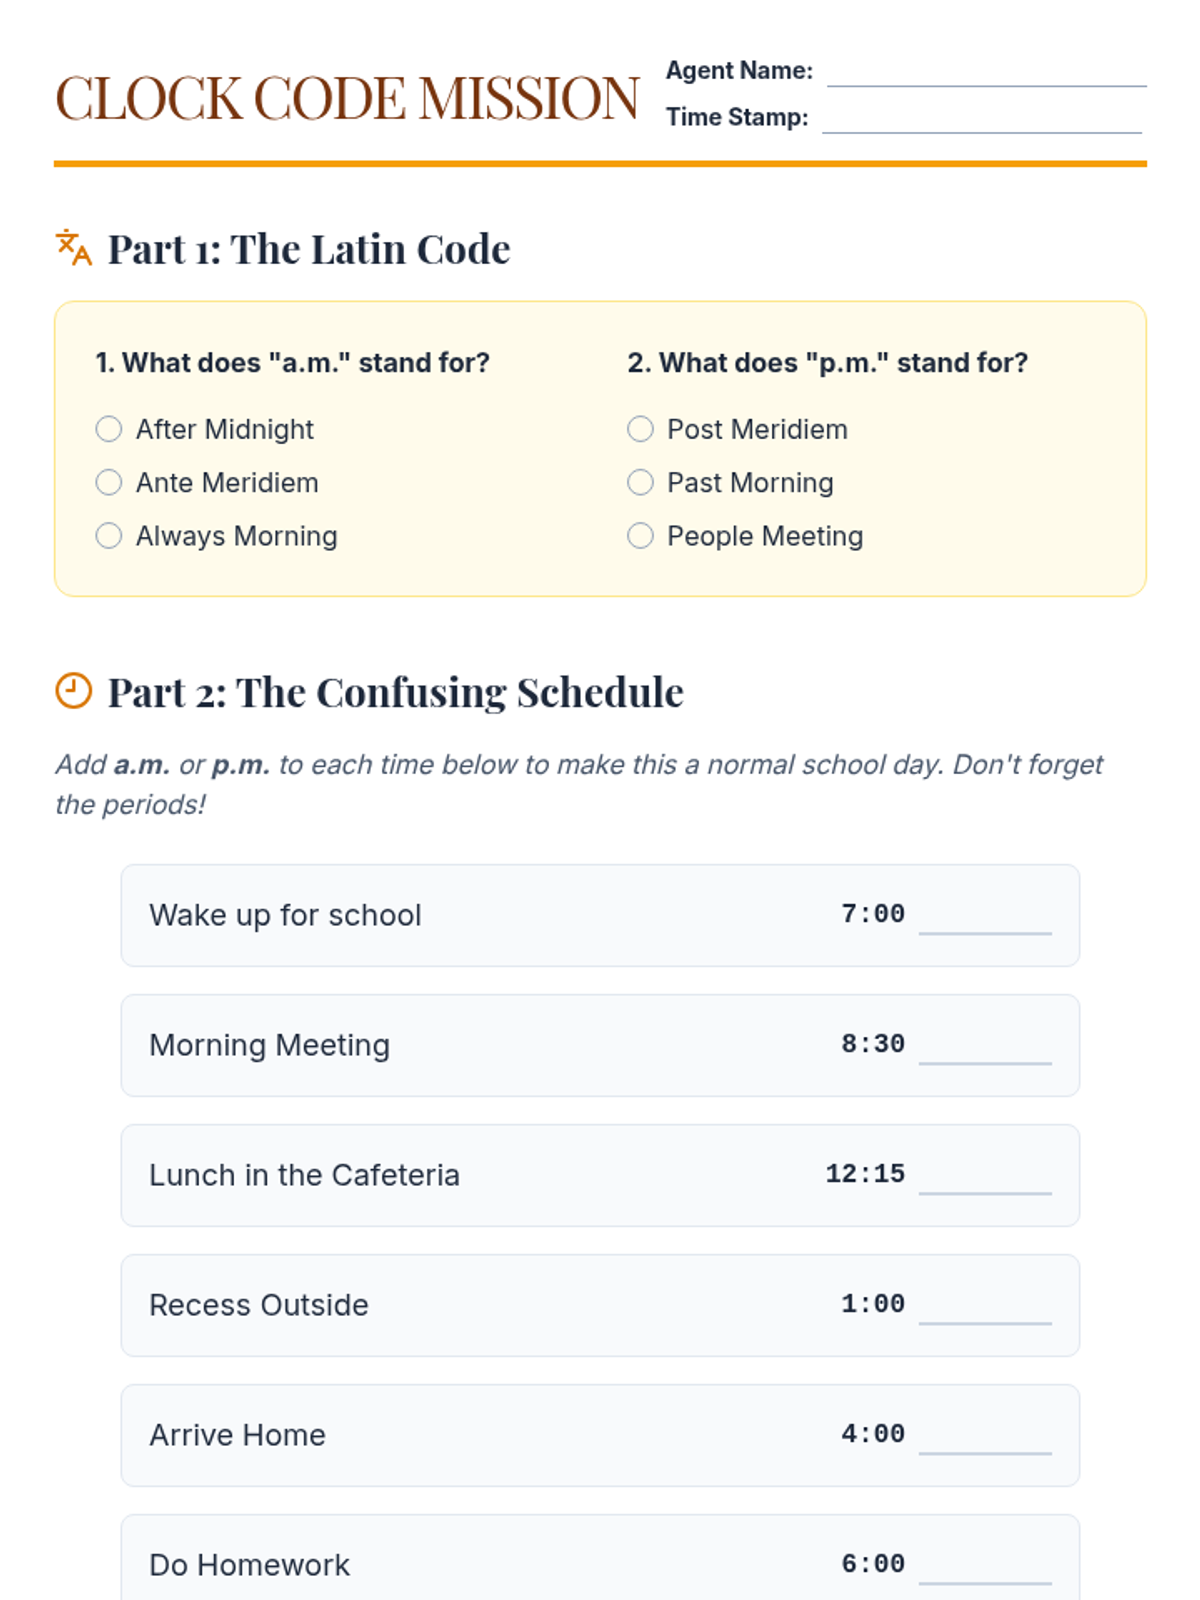Select the "After Midnight" radio option
Viewport: 1200px width, 1600px height.
[109, 429]
